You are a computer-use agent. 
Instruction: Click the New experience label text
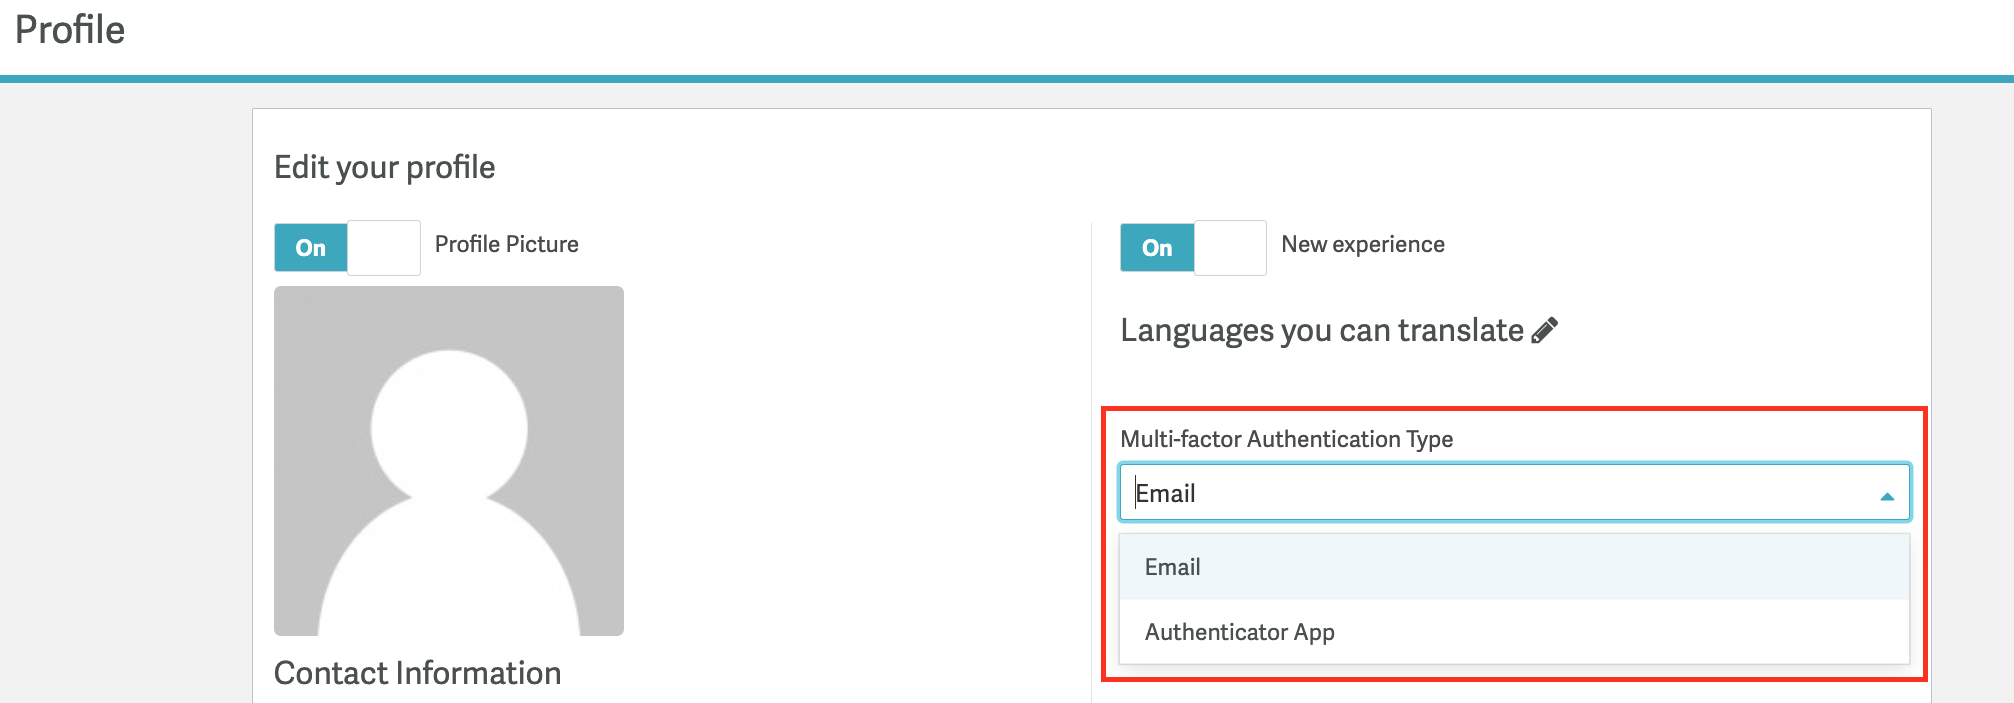point(1363,244)
